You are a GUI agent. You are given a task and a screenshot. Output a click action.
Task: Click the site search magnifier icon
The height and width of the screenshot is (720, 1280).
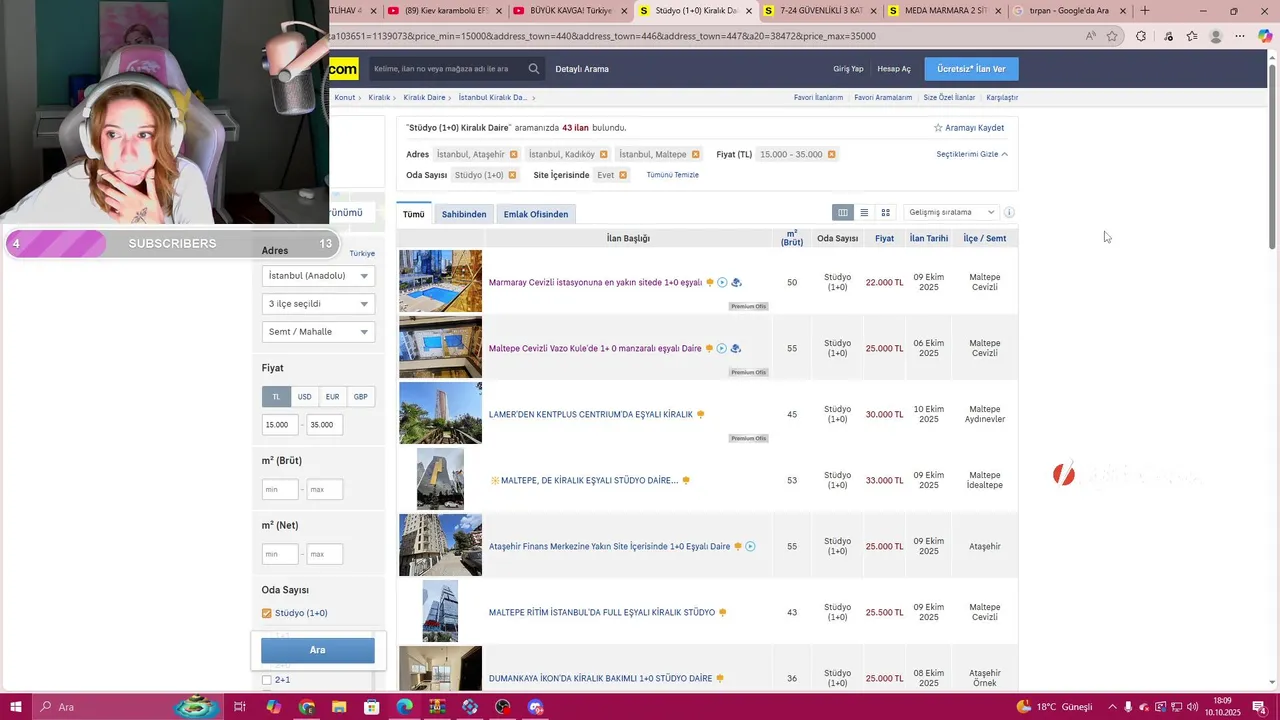(534, 69)
